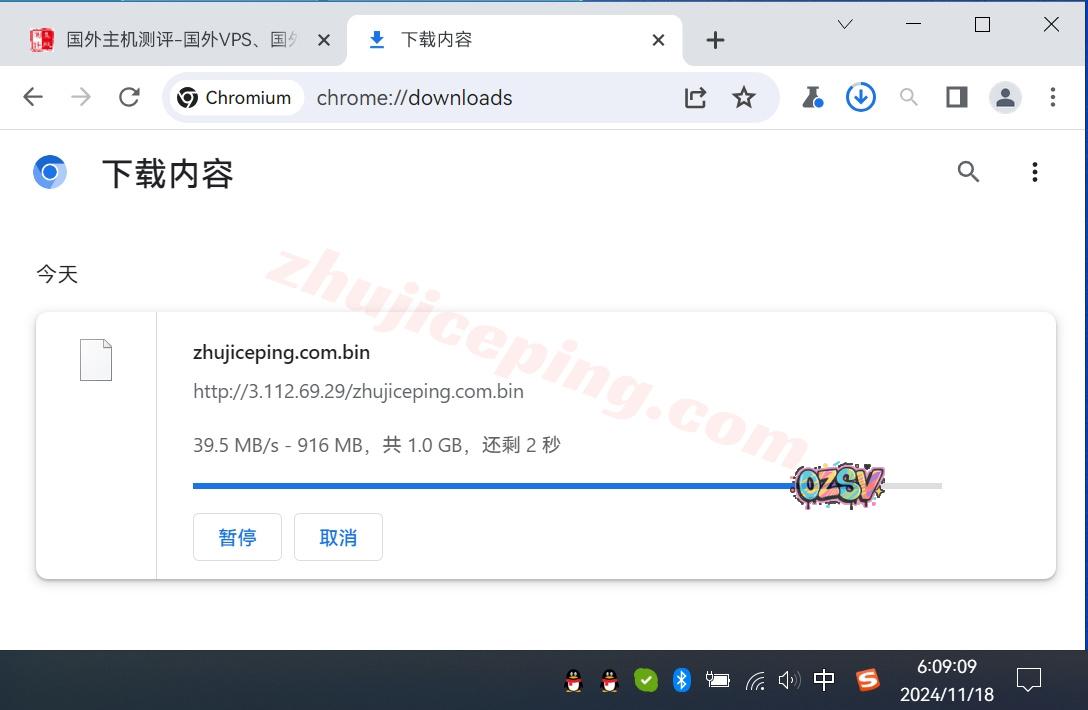
Task: Open the share page icon in address bar
Action: [695, 97]
